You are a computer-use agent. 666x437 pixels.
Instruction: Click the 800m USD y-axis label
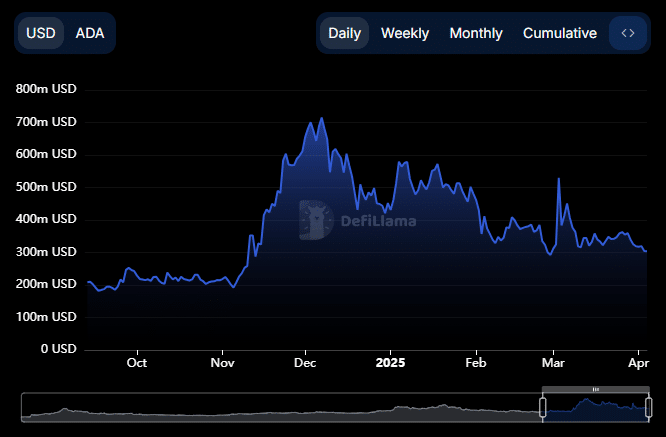(46, 90)
